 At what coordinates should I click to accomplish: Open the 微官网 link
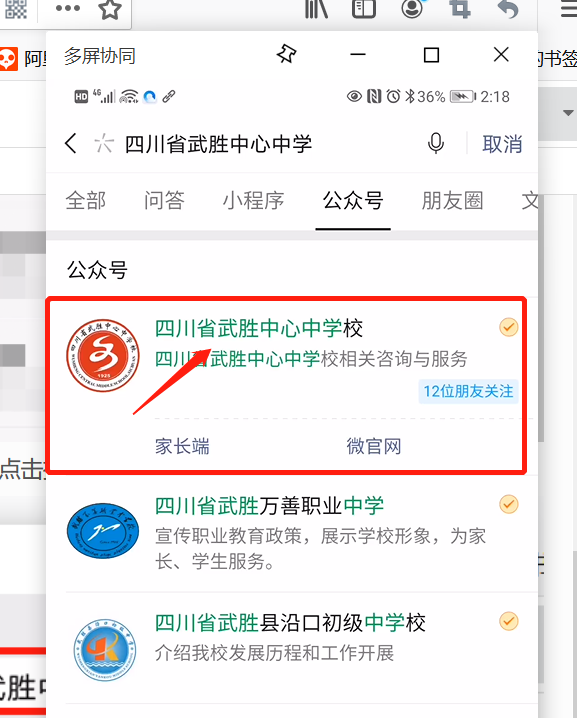[374, 446]
